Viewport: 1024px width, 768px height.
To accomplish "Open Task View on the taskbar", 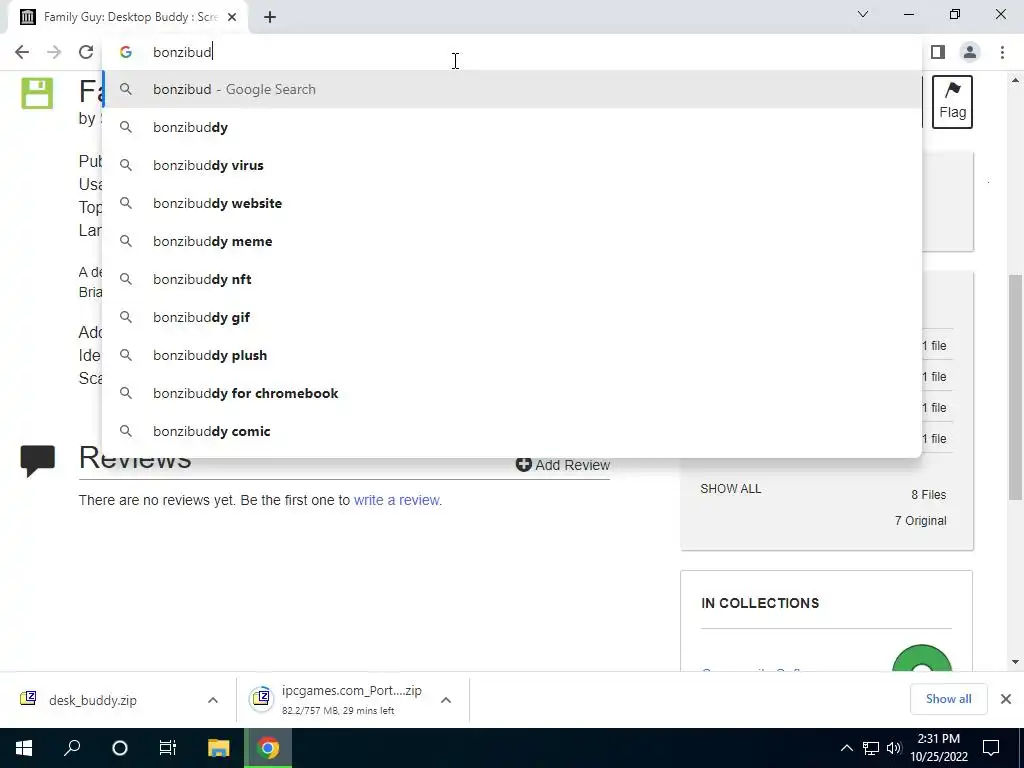I will point(168,748).
